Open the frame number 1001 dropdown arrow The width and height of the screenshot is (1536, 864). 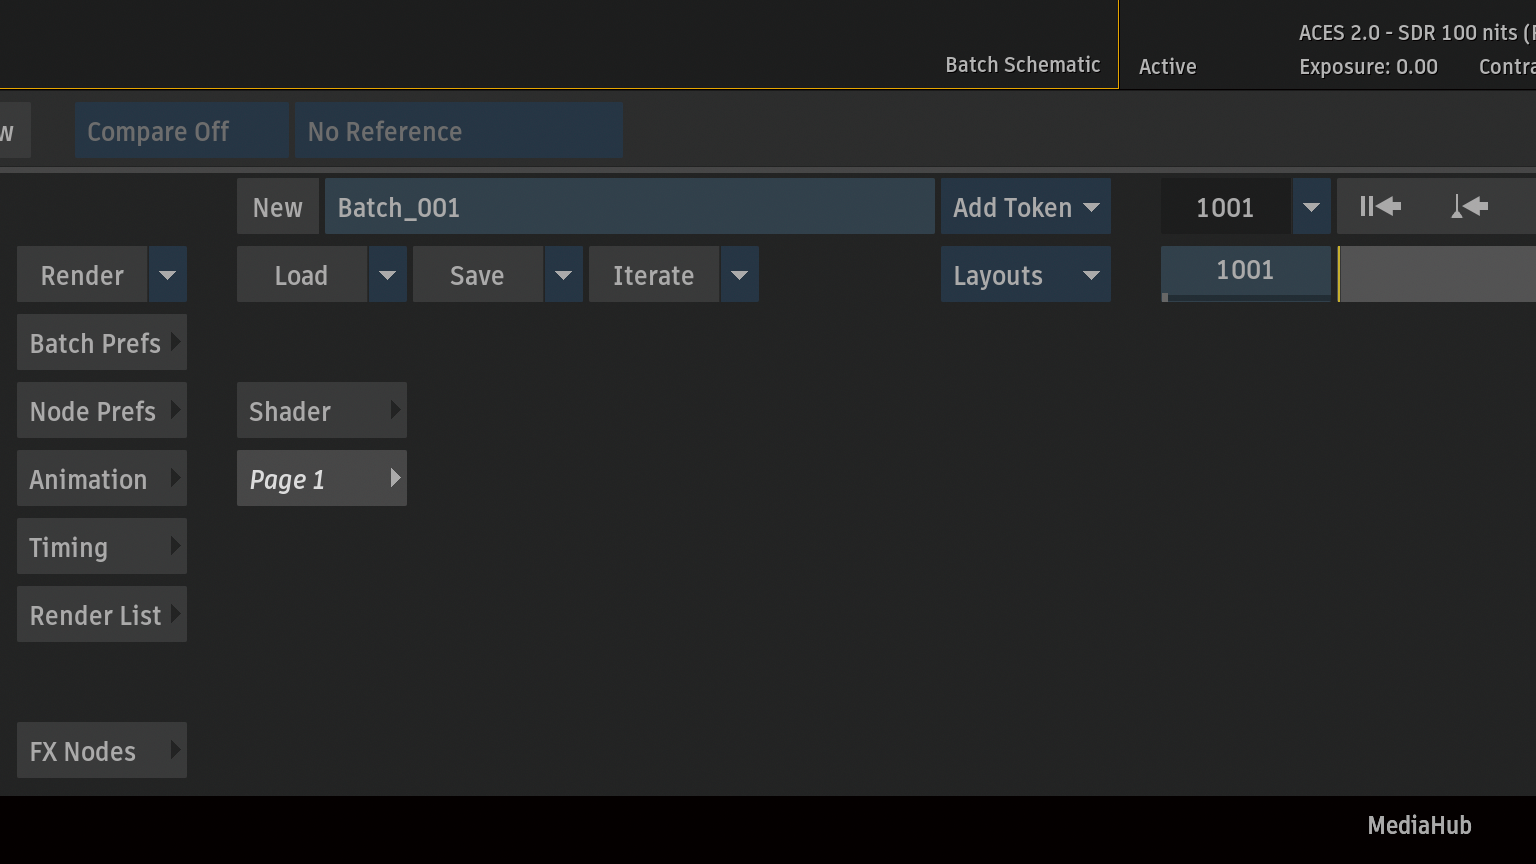click(x=1311, y=207)
